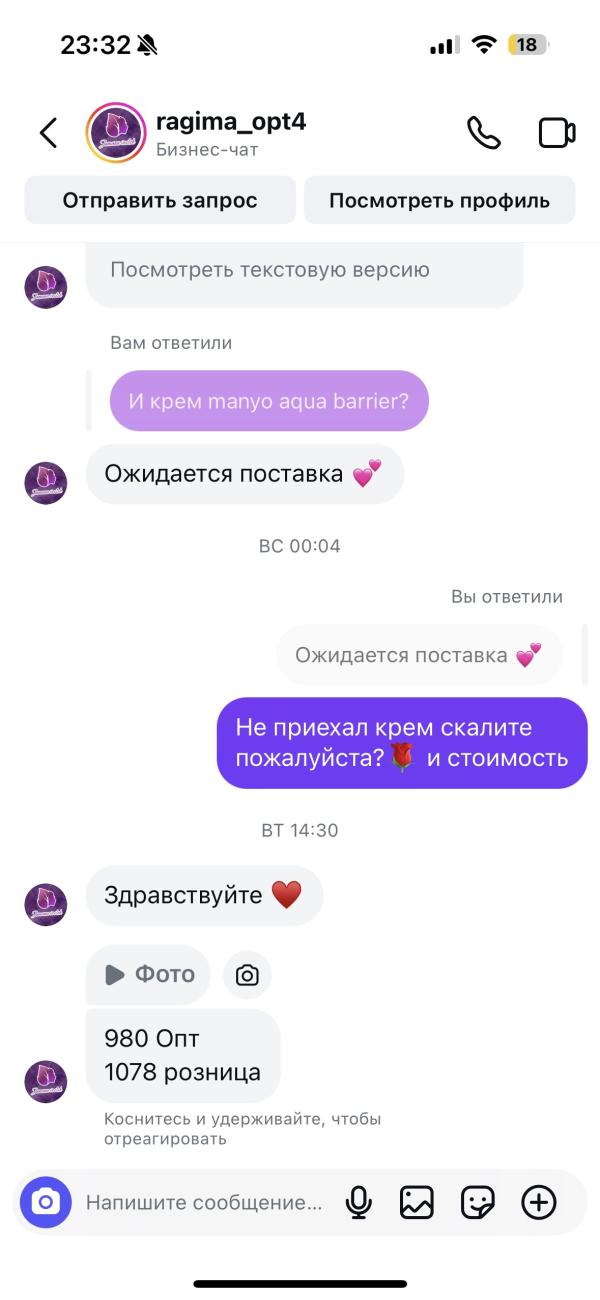Tap the microphone to record voice message
This screenshot has width=600, height=1300.
358,1202
